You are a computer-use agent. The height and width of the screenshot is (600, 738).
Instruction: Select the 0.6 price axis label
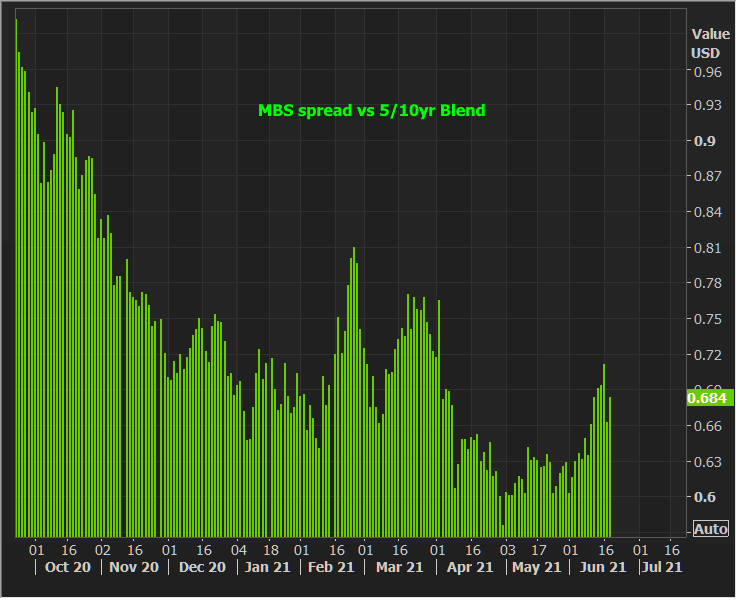(x=705, y=497)
